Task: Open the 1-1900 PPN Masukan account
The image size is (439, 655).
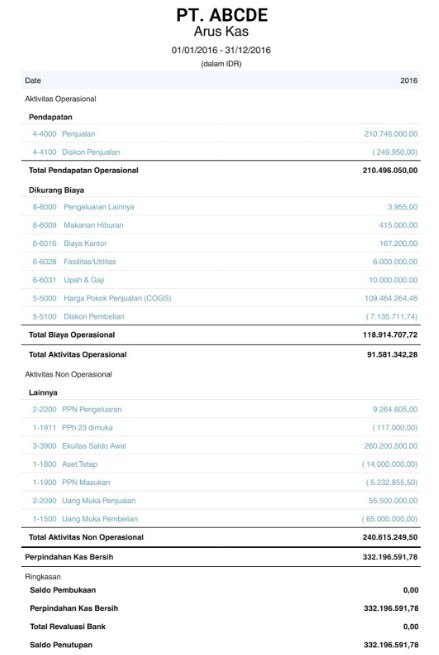Action: [71, 482]
